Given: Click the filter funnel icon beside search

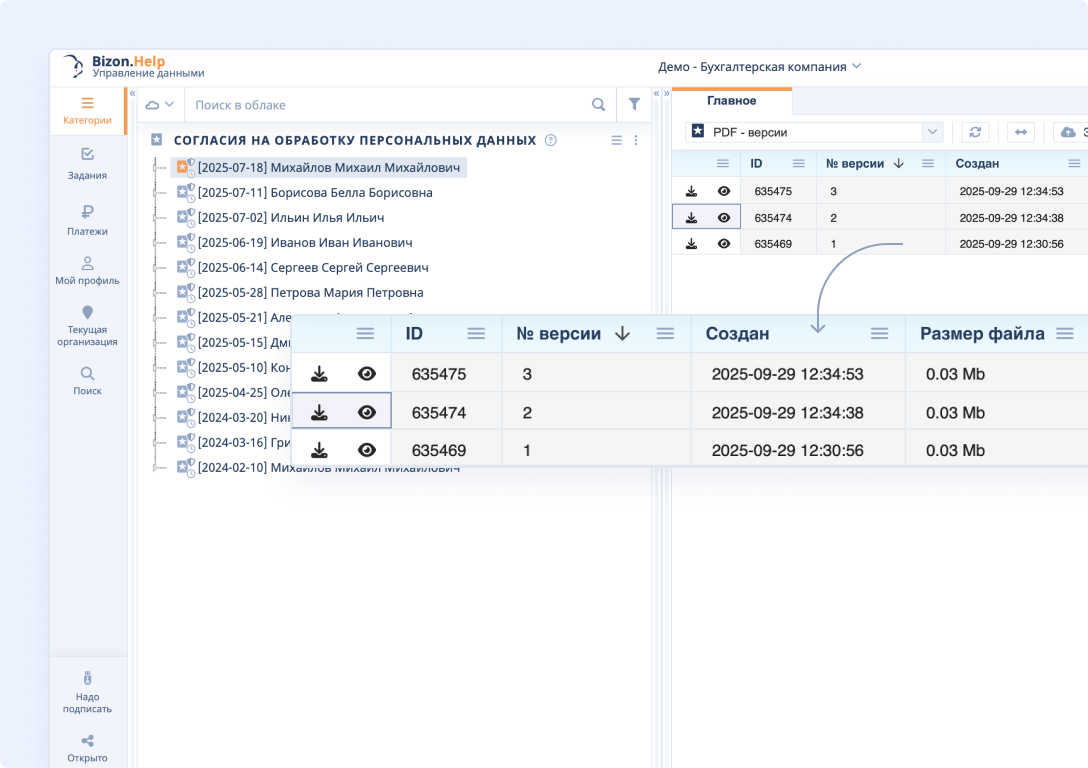Looking at the screenshot, I should pos(634,104).
